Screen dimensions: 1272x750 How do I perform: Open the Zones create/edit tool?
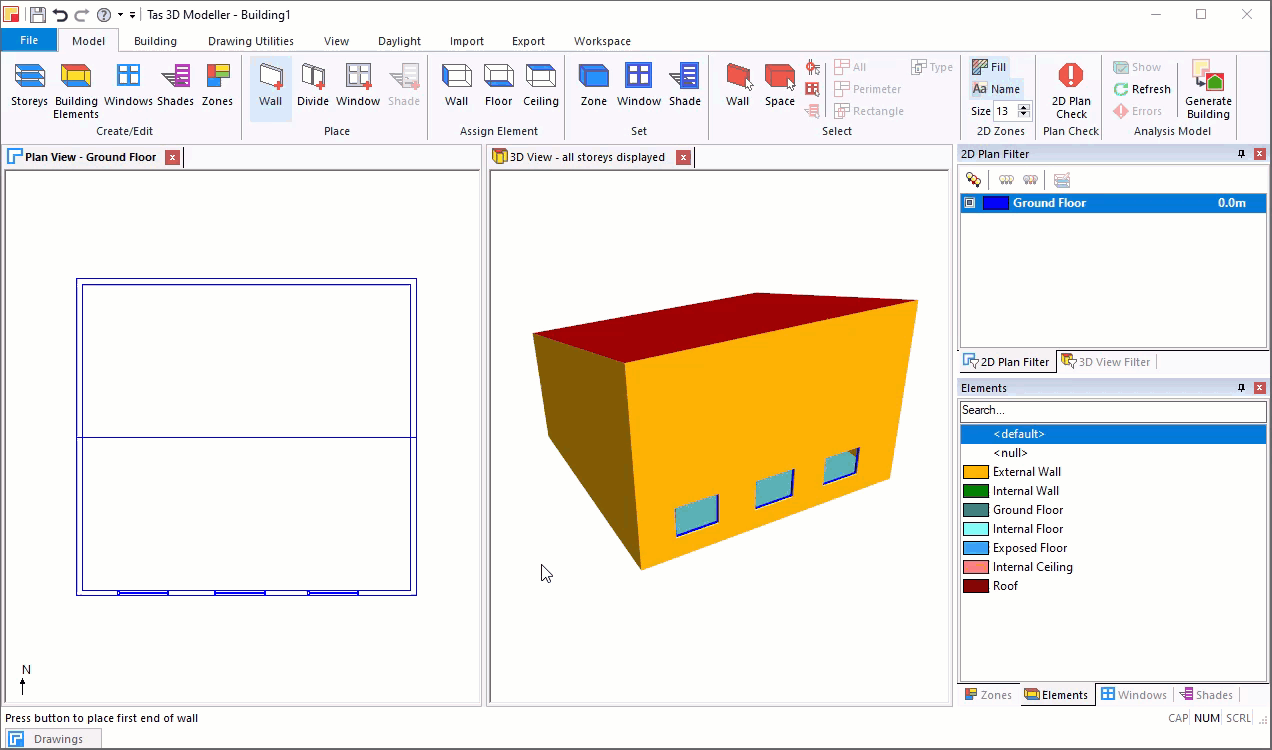(x=217, y=85)
